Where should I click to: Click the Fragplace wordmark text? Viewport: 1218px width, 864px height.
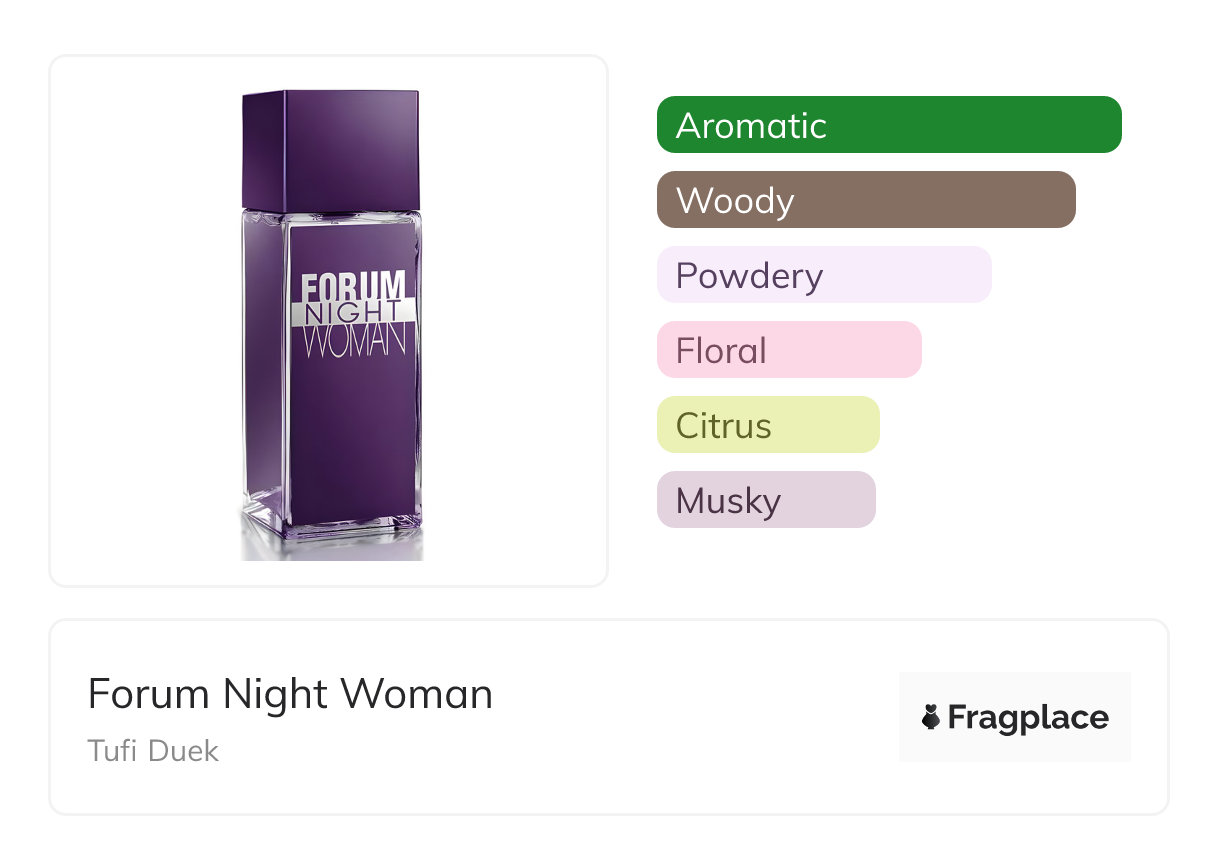(x=1028, y=717)
